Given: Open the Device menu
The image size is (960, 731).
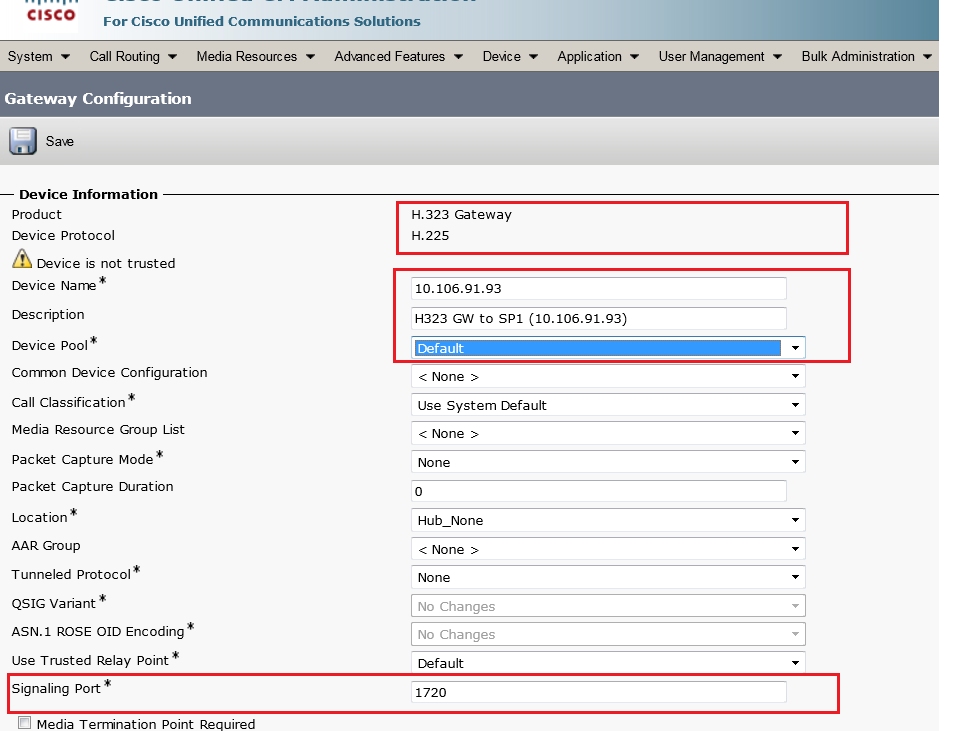Looking at the screenshot, I should [510, 56].
